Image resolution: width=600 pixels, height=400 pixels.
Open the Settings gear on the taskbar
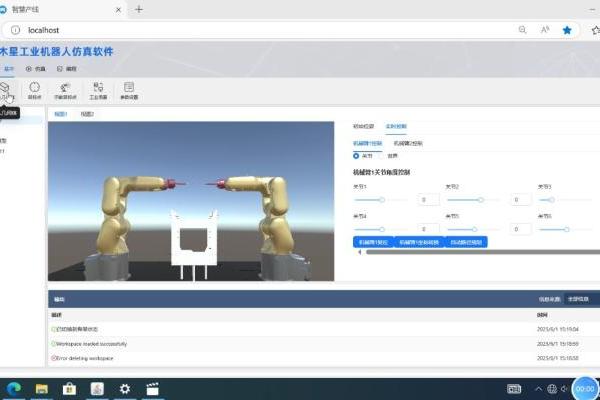(x=125, y=388)
